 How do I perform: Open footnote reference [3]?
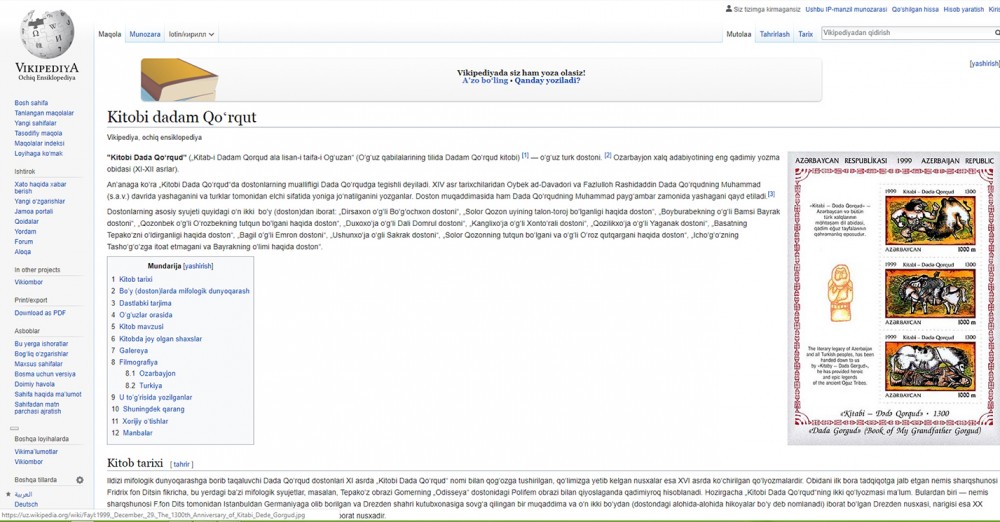click(x=771, y=194)
